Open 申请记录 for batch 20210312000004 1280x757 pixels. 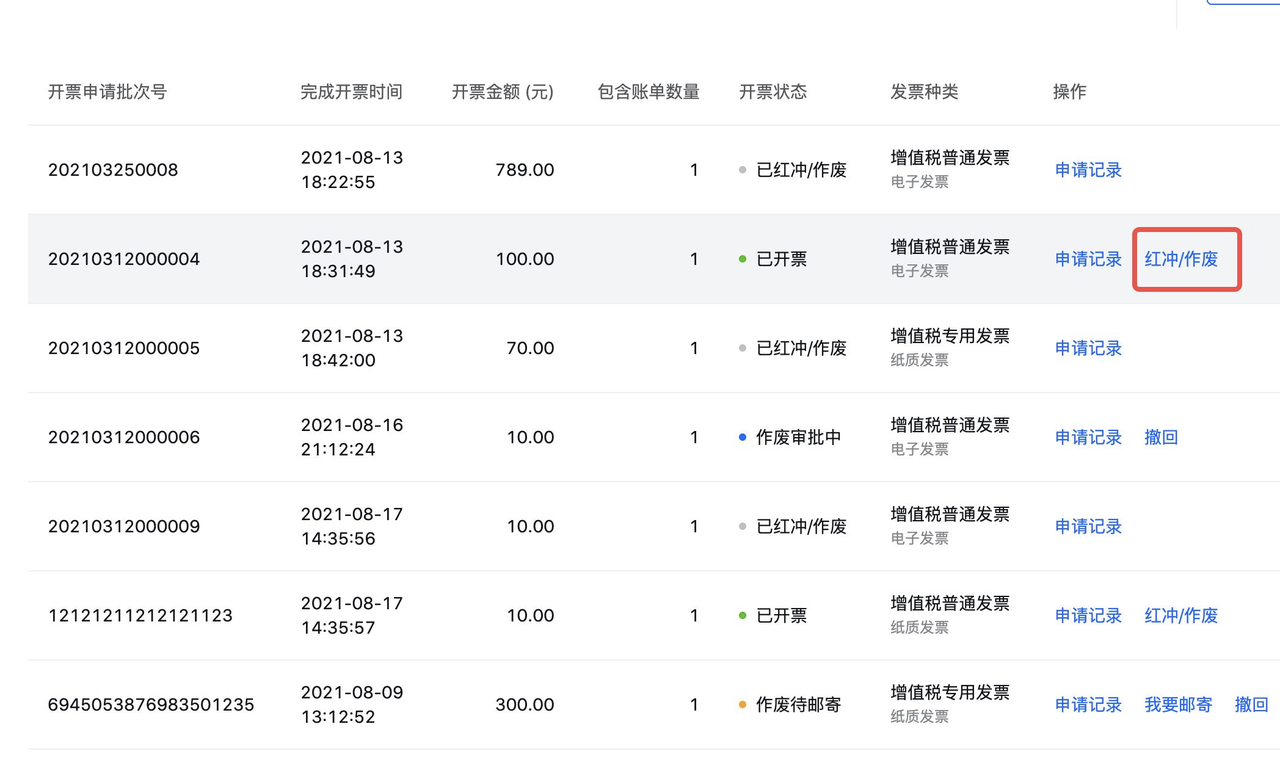(x=1088, y=259)
